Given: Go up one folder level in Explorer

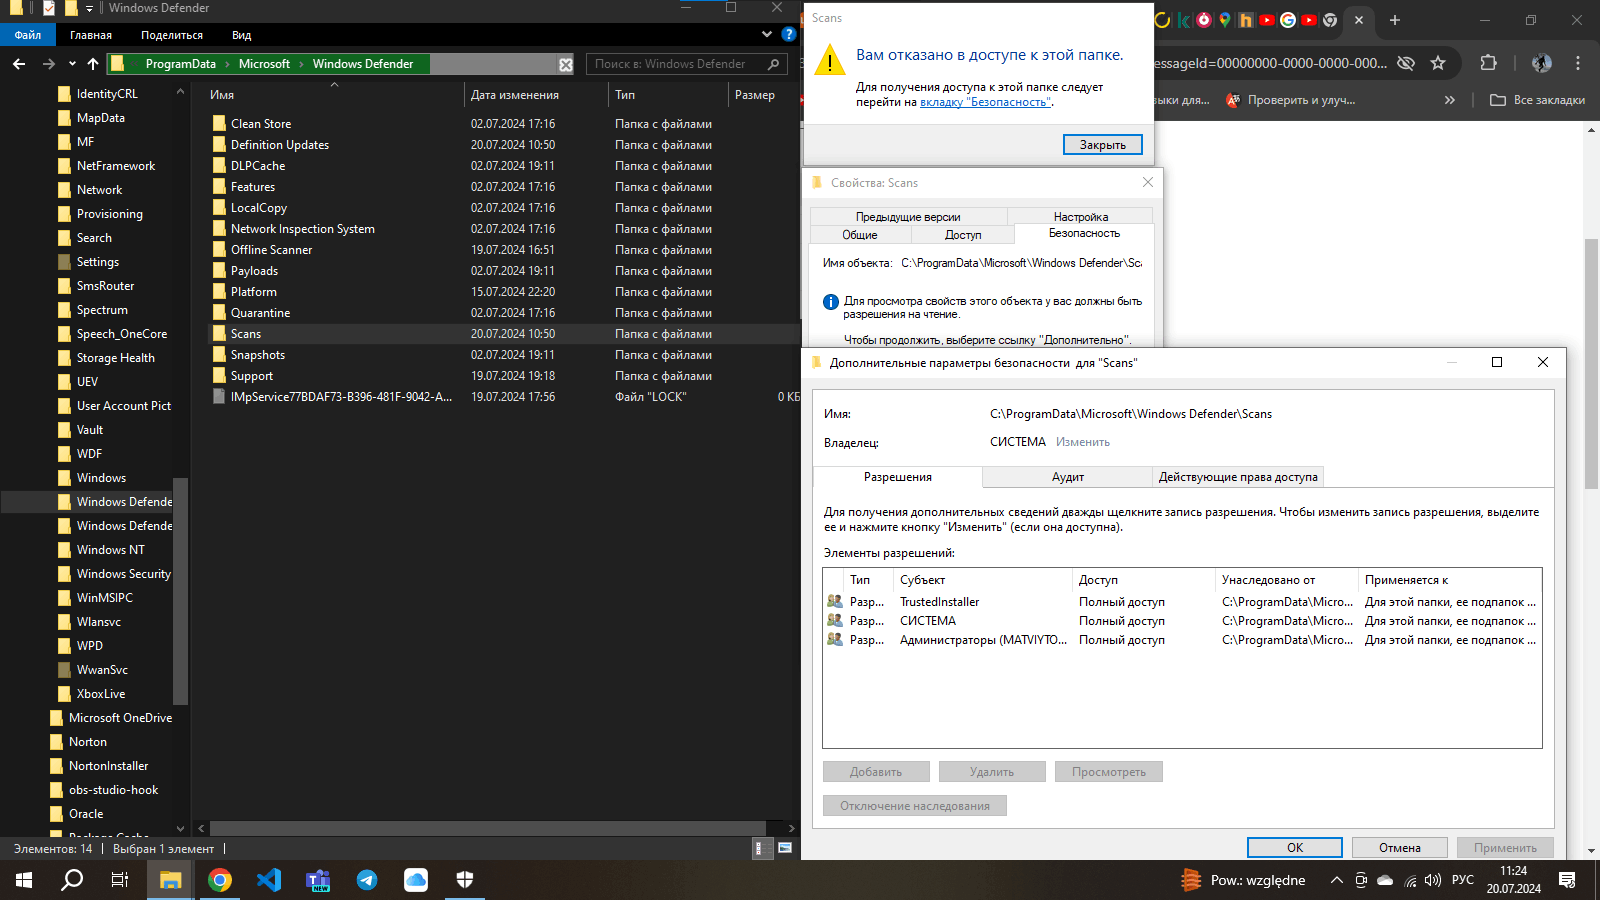Looking at the screenshot, I should (93, 64).
